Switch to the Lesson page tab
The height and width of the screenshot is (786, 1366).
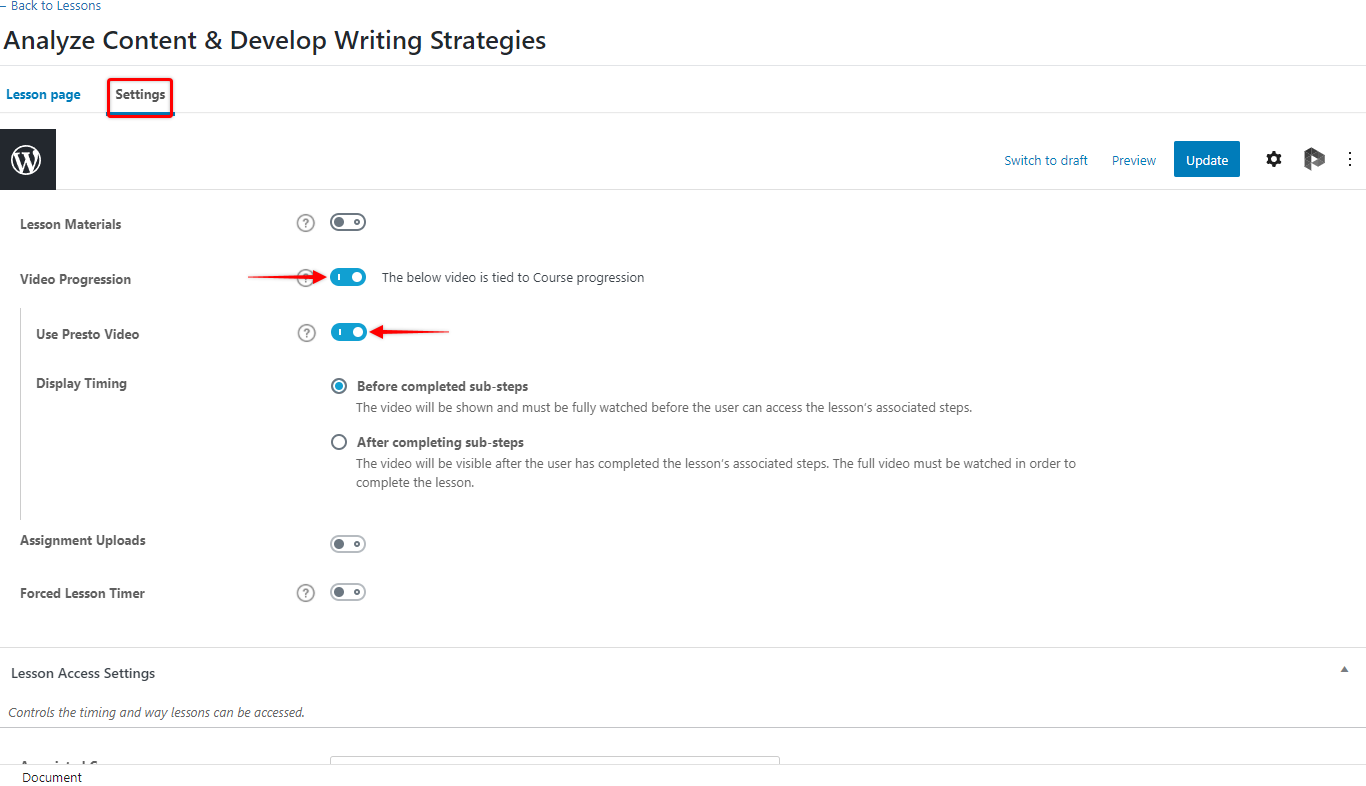[43, 94]
